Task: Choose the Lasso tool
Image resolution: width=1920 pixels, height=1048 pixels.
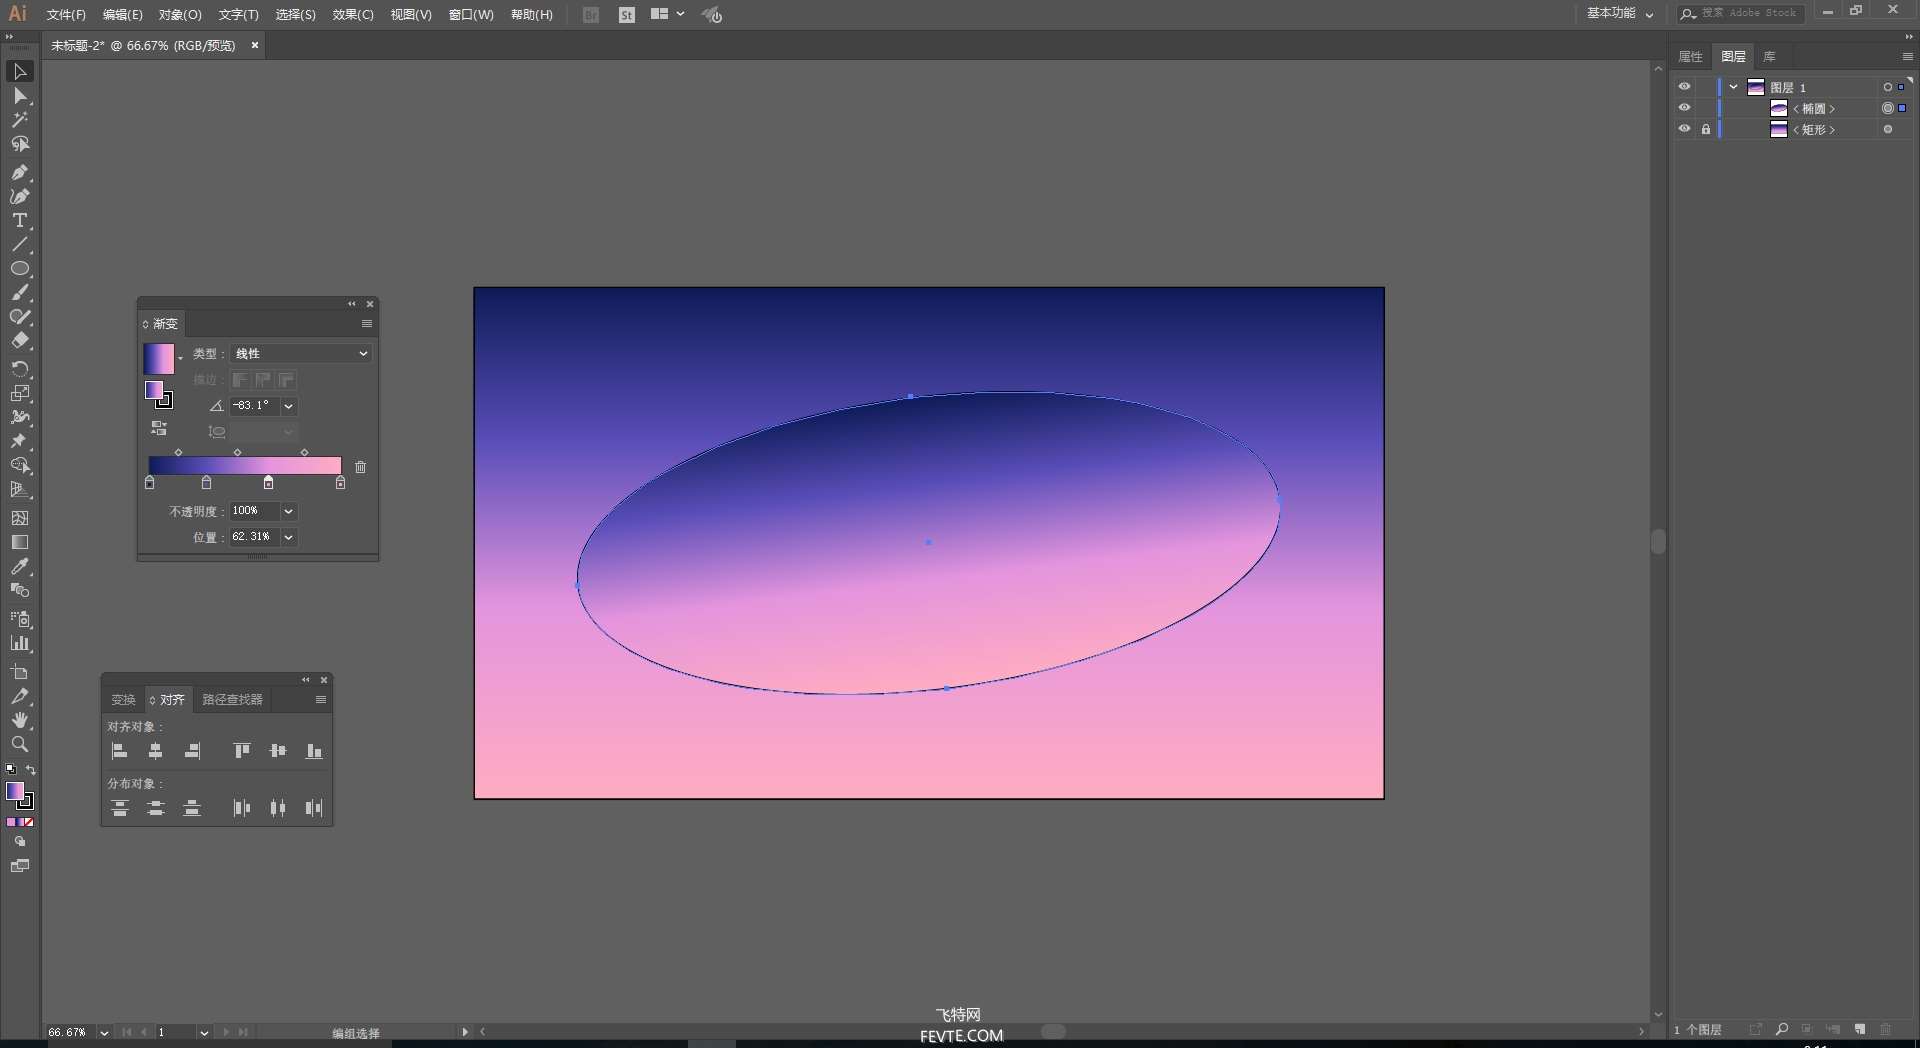Action: pyautogui.click(x=19, y=144)
